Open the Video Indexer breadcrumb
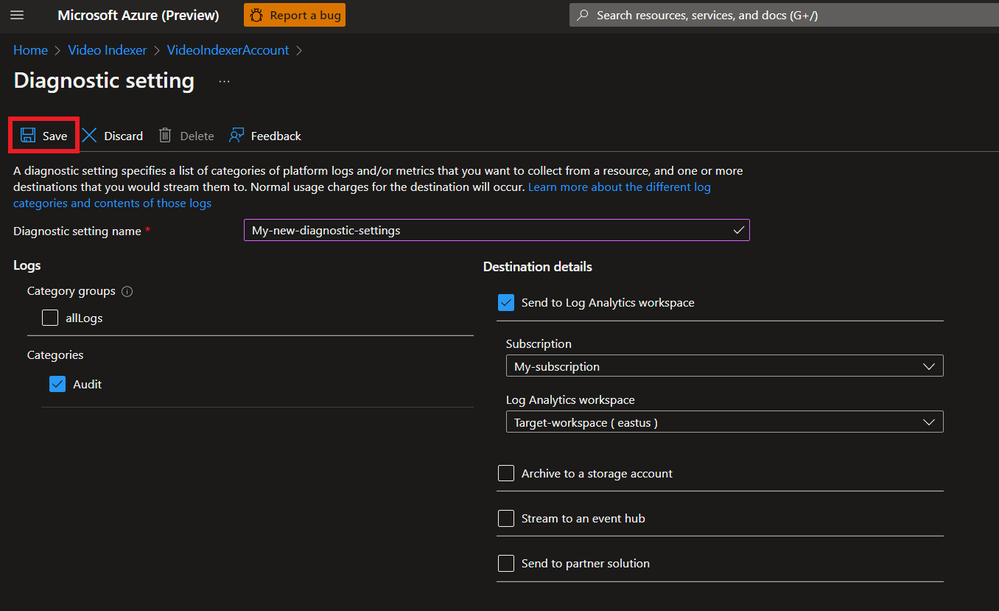Screen dimensions: 999x611 click(107, 50)
